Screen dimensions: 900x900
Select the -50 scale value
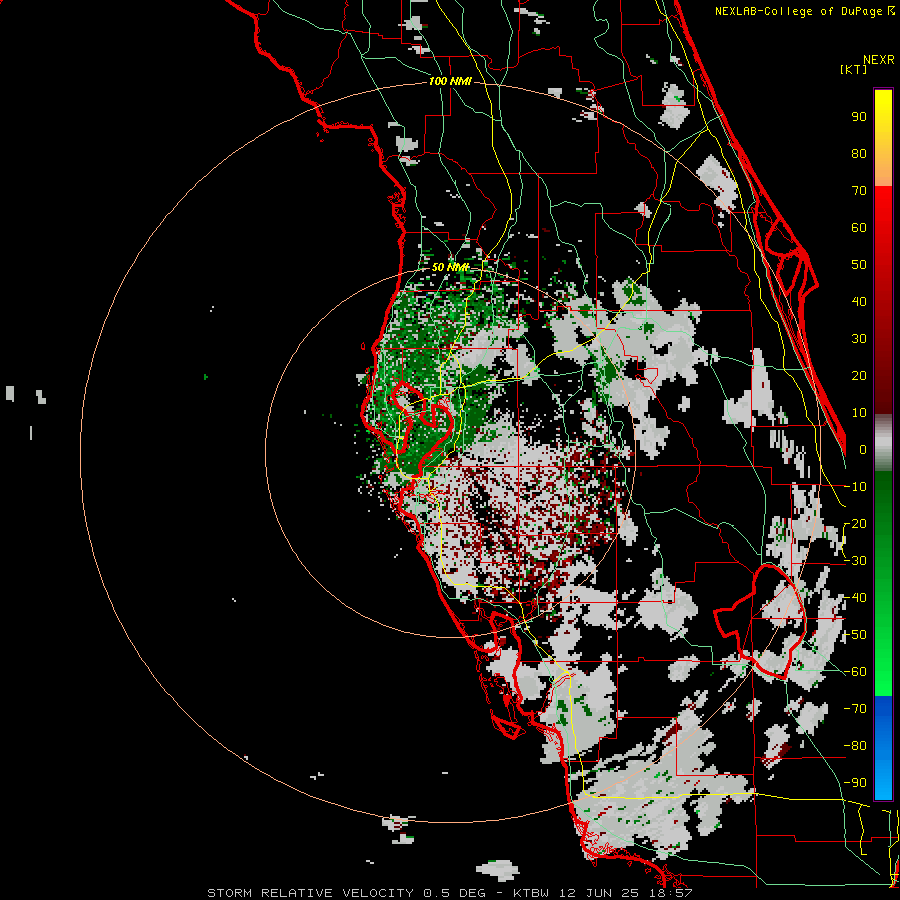(855, 635)
